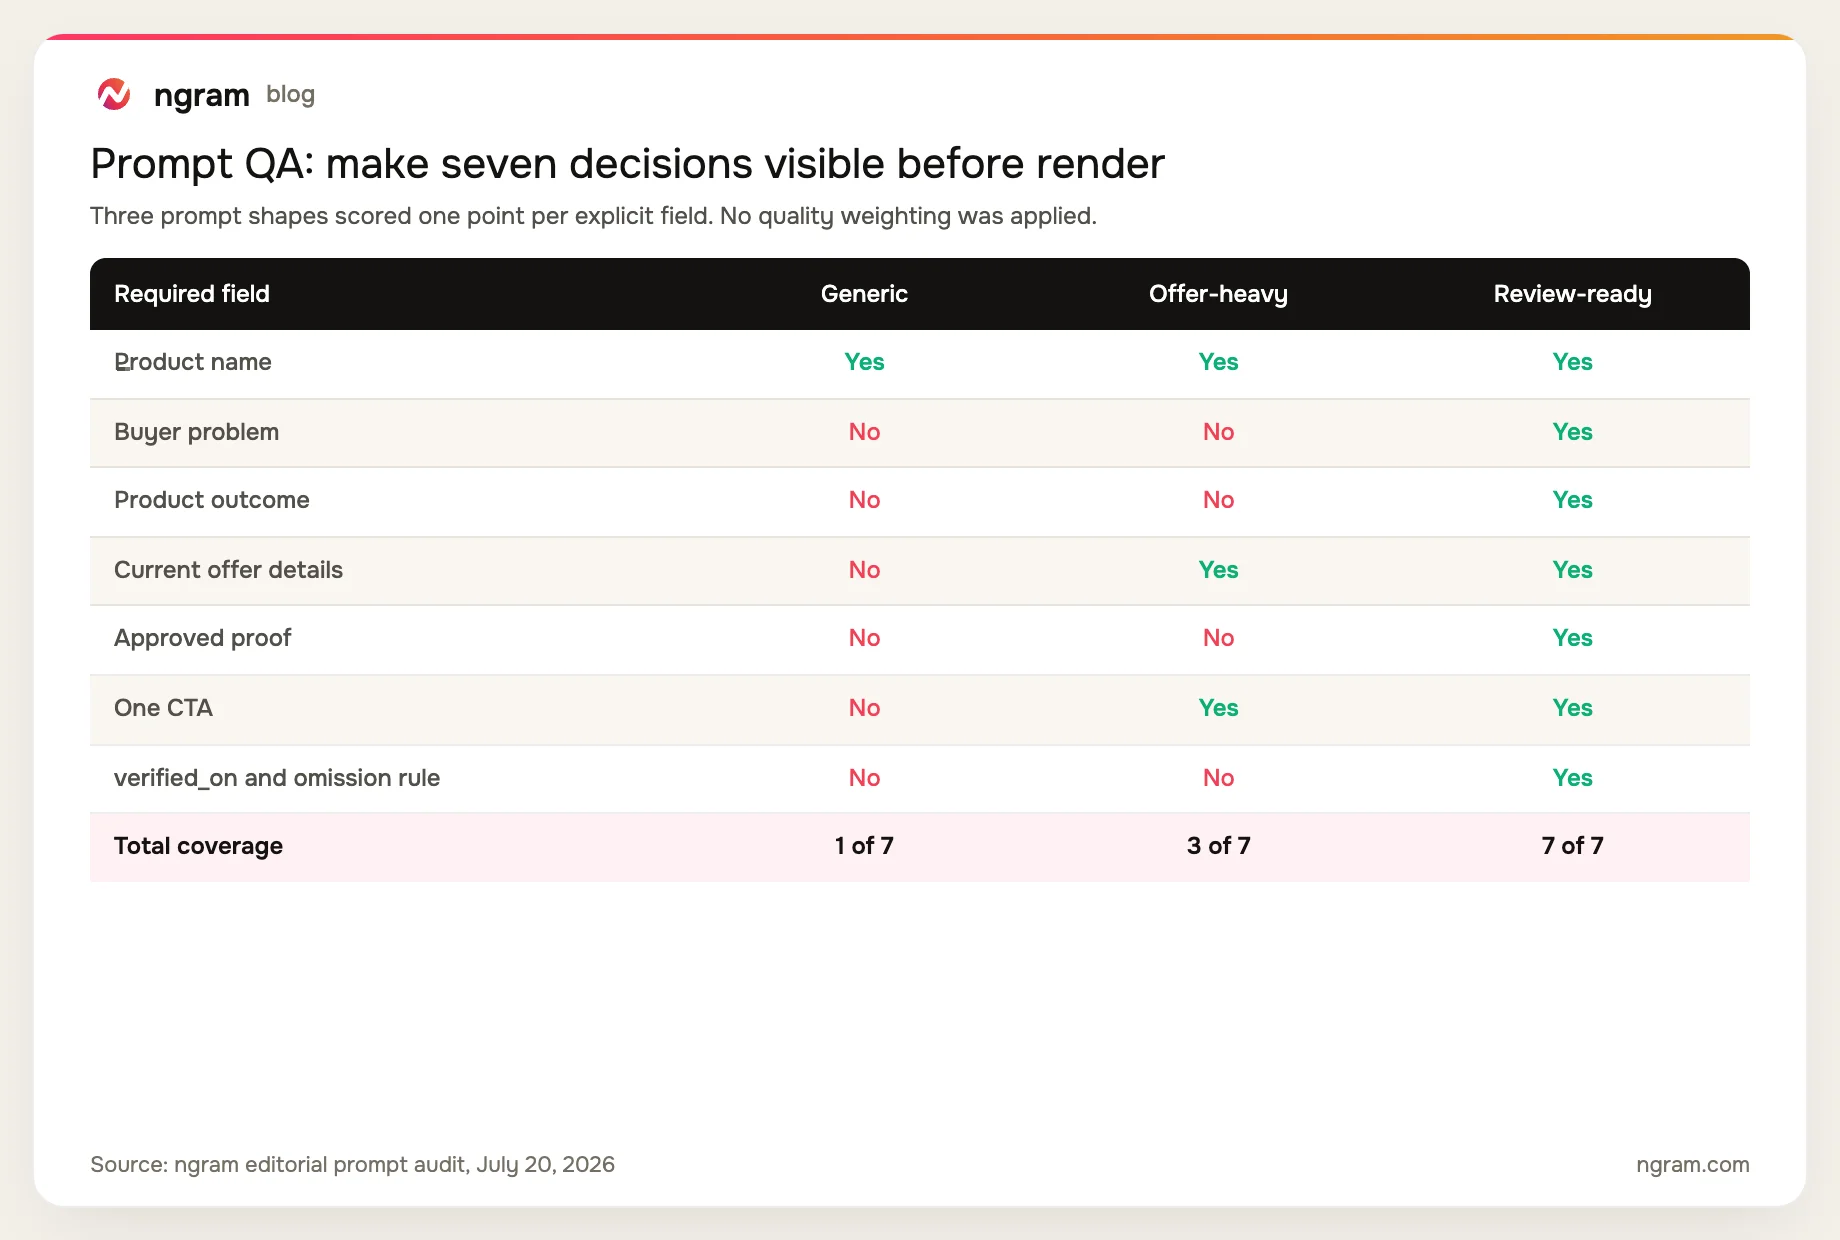Viewport: 1840px width, 1240px height.
Task: Click the Product name row label
Action: point(193,362)
